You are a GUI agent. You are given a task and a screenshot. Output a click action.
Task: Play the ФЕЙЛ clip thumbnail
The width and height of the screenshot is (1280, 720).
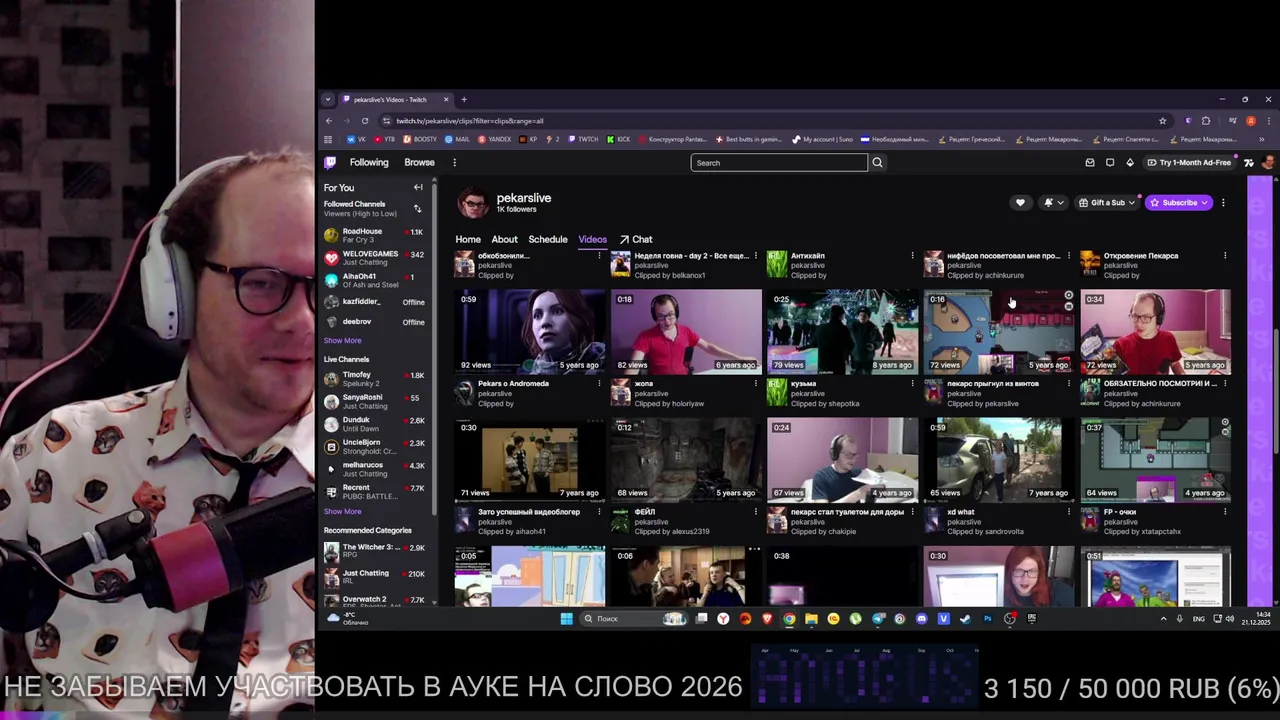click(x=686, y=459)
